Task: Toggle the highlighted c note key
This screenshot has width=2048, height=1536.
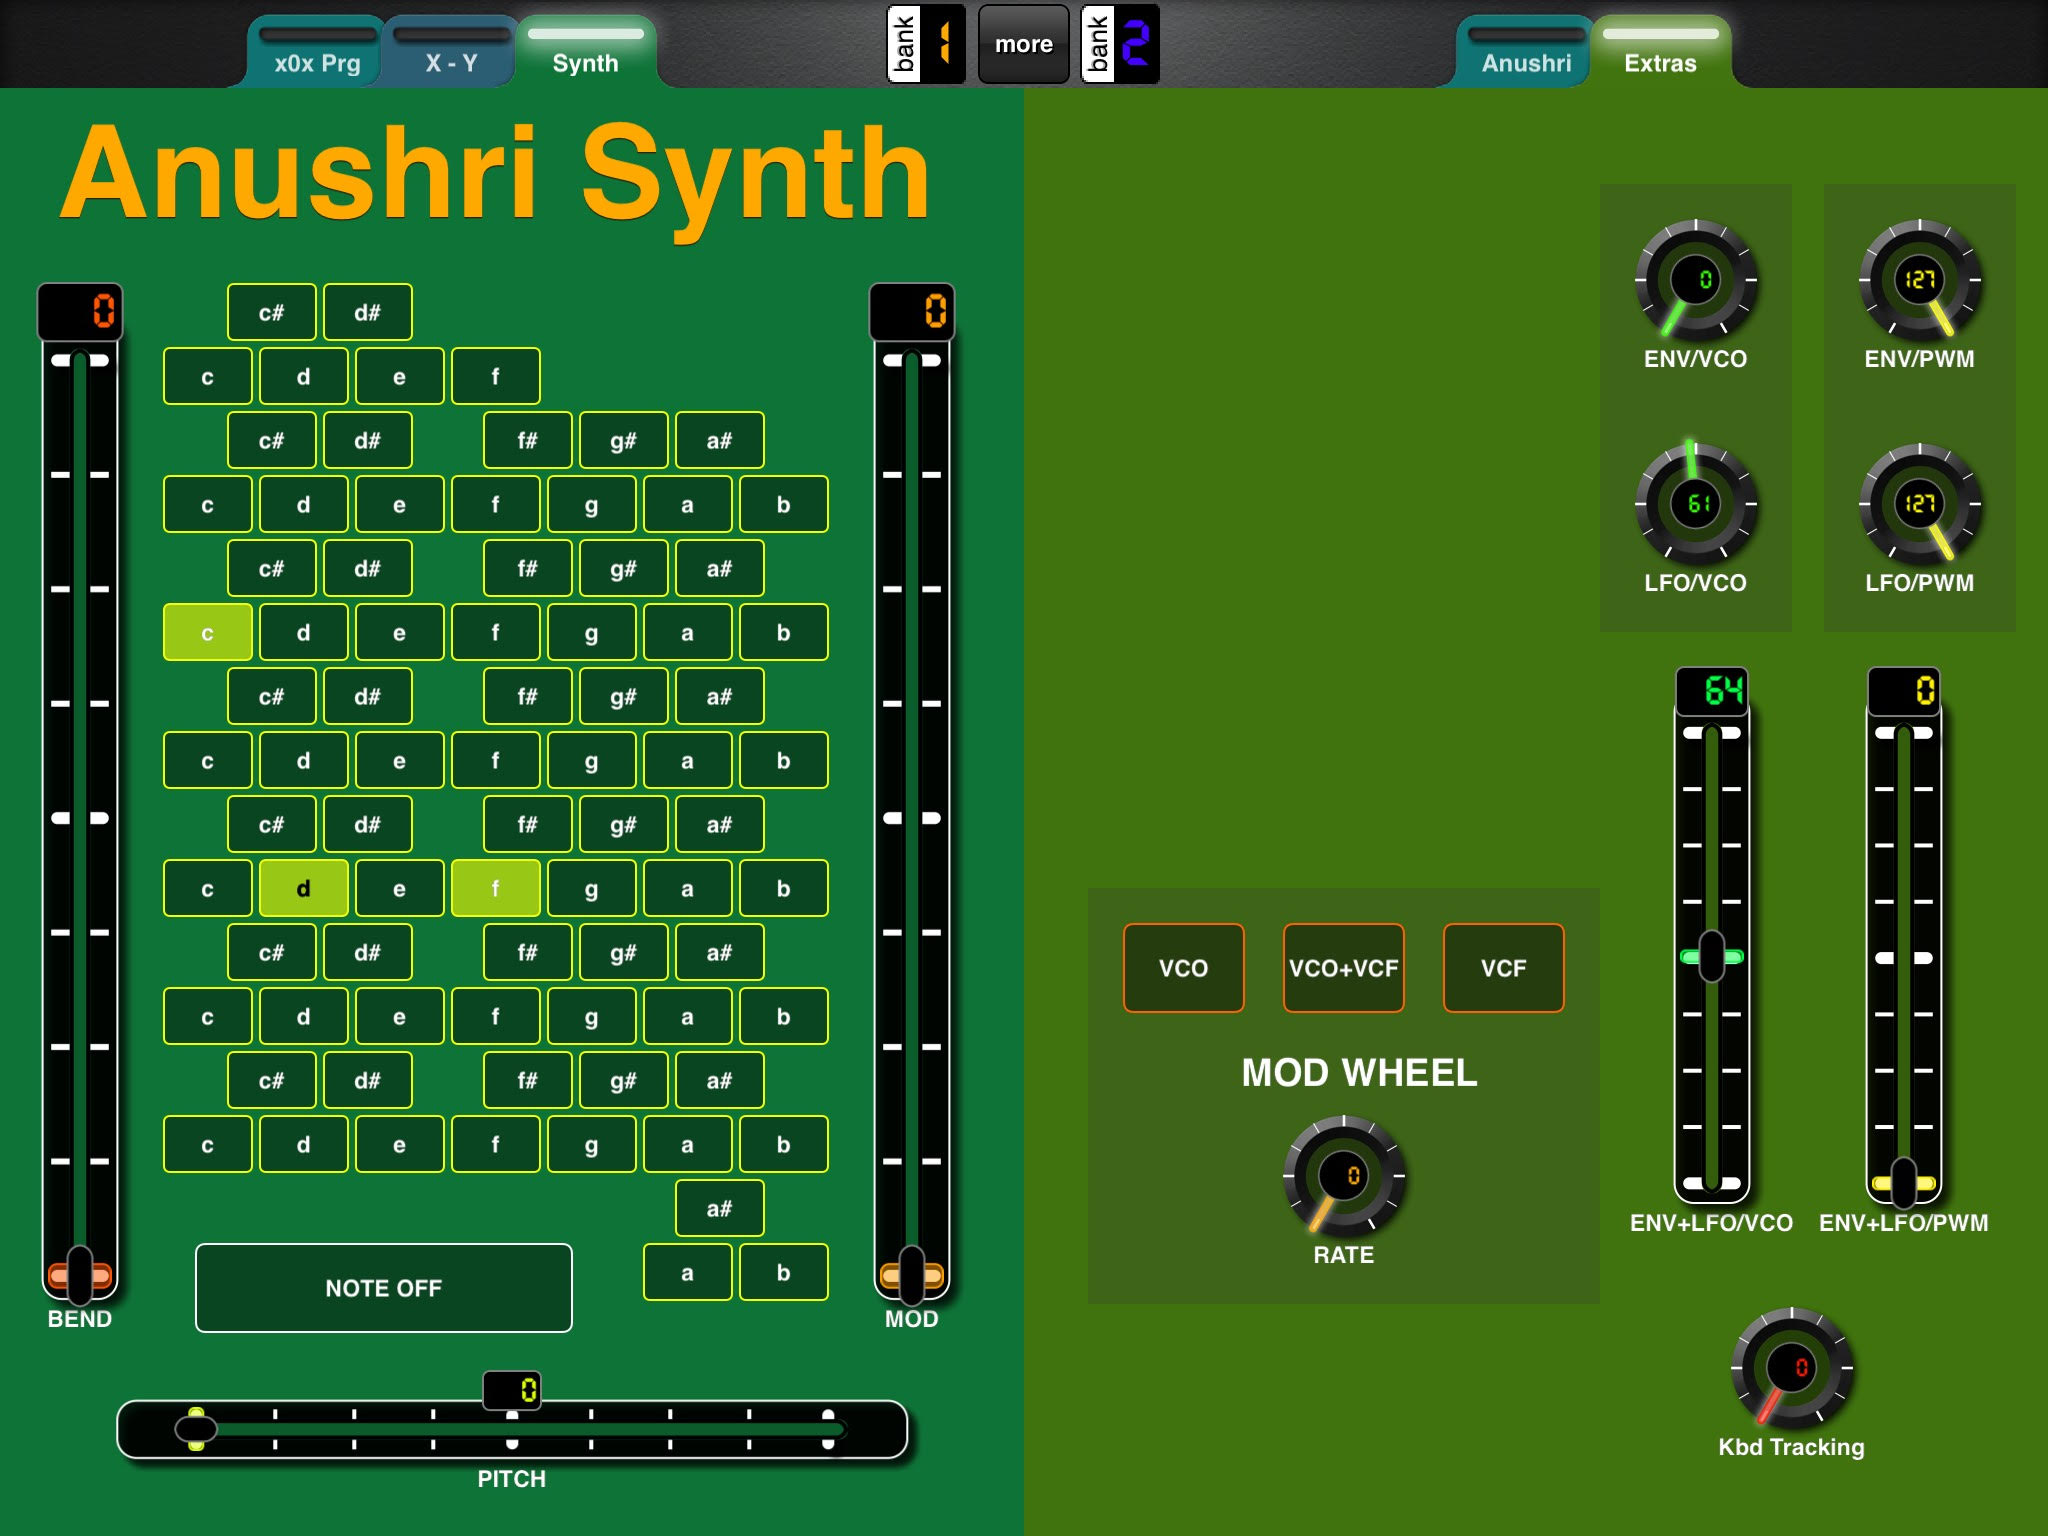Action: (x=208, y=632)
